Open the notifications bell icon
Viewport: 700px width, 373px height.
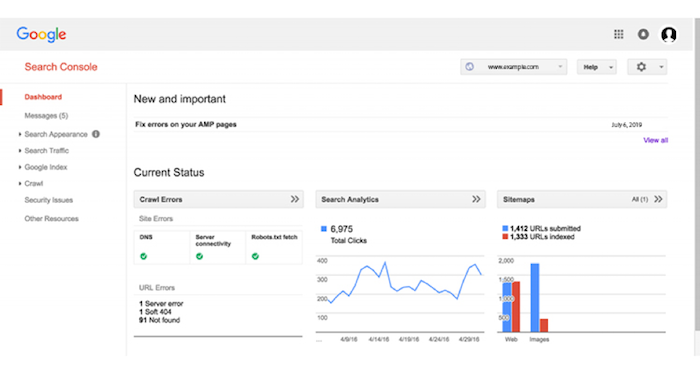click(643, 34)
